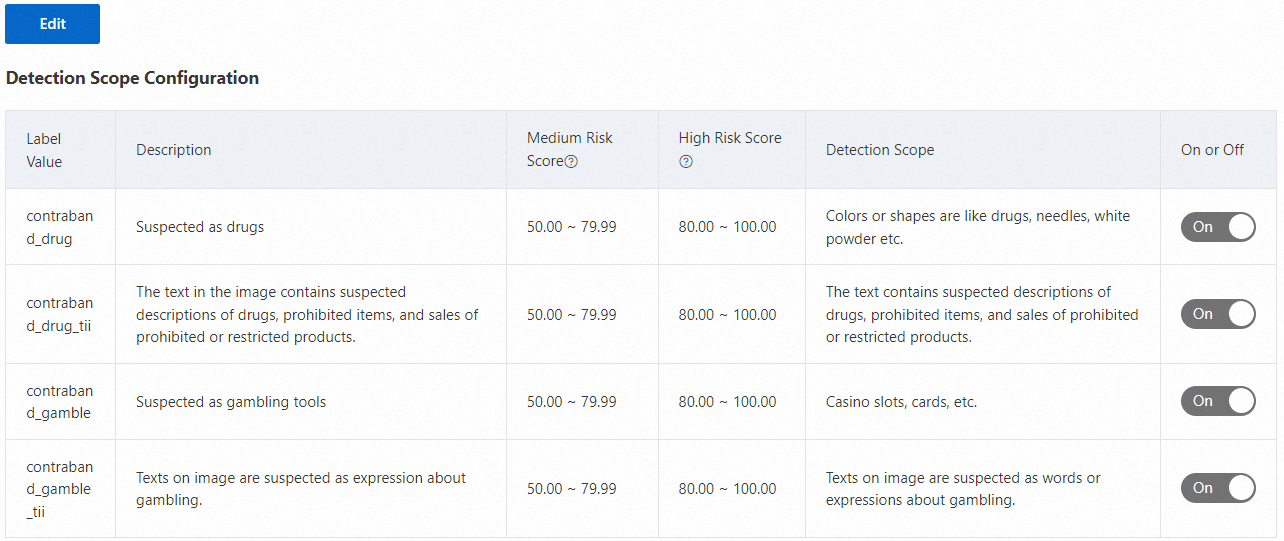Click the contraband_gamble high risk score range
1284x541 pixels.
(727, 402)
